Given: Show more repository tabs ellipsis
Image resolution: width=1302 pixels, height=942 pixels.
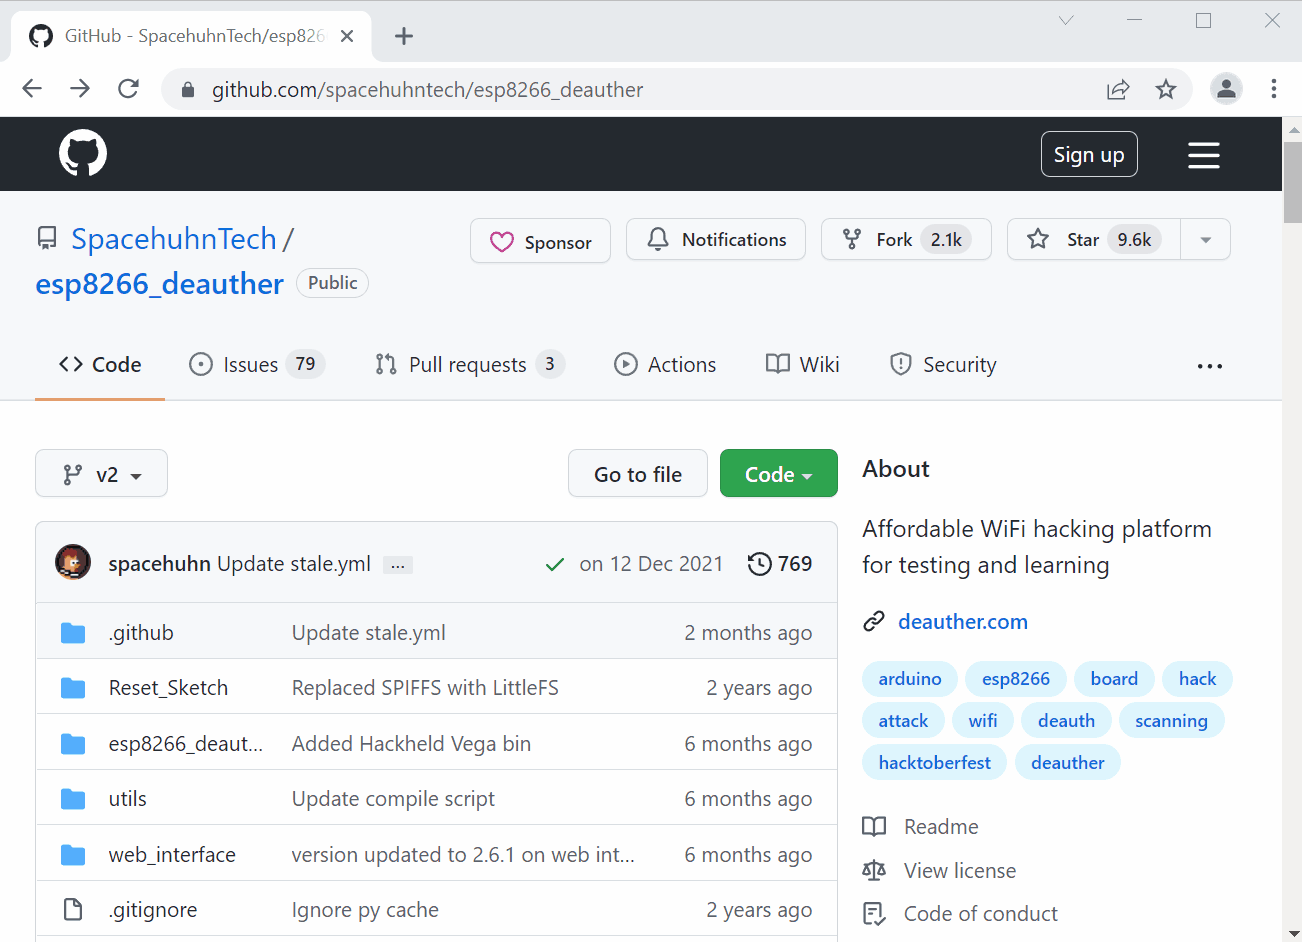Looking at the screenshot, I should 1210,366.
